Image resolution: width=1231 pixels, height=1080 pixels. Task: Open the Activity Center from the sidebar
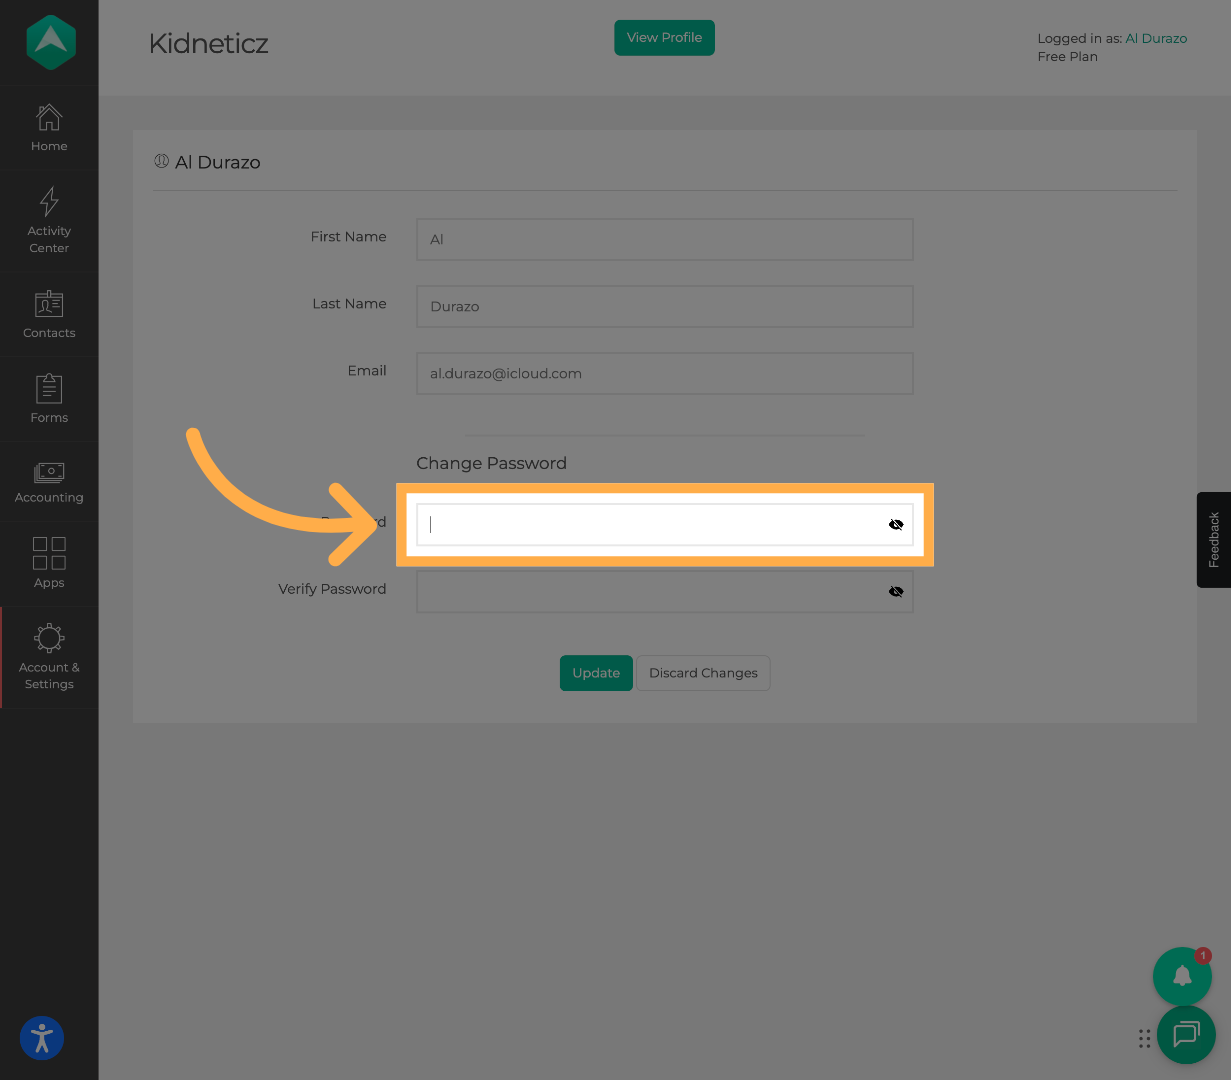pyautogui.click(x=48, y=202)
